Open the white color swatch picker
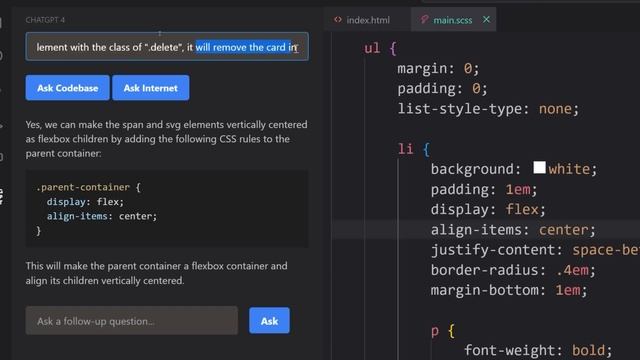Image resolution: width=640 pixels, height=360 pixels. coord(539,167)
